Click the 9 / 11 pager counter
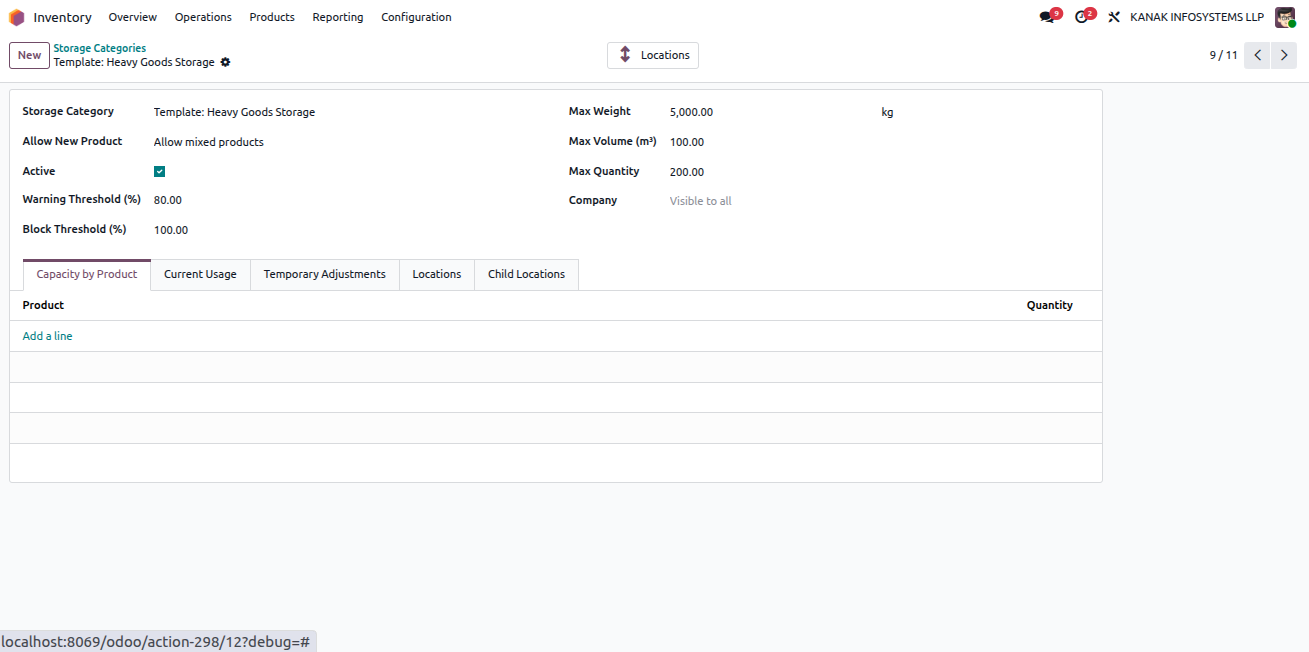Screen dimensions: 1309x652 (1223, 55)
